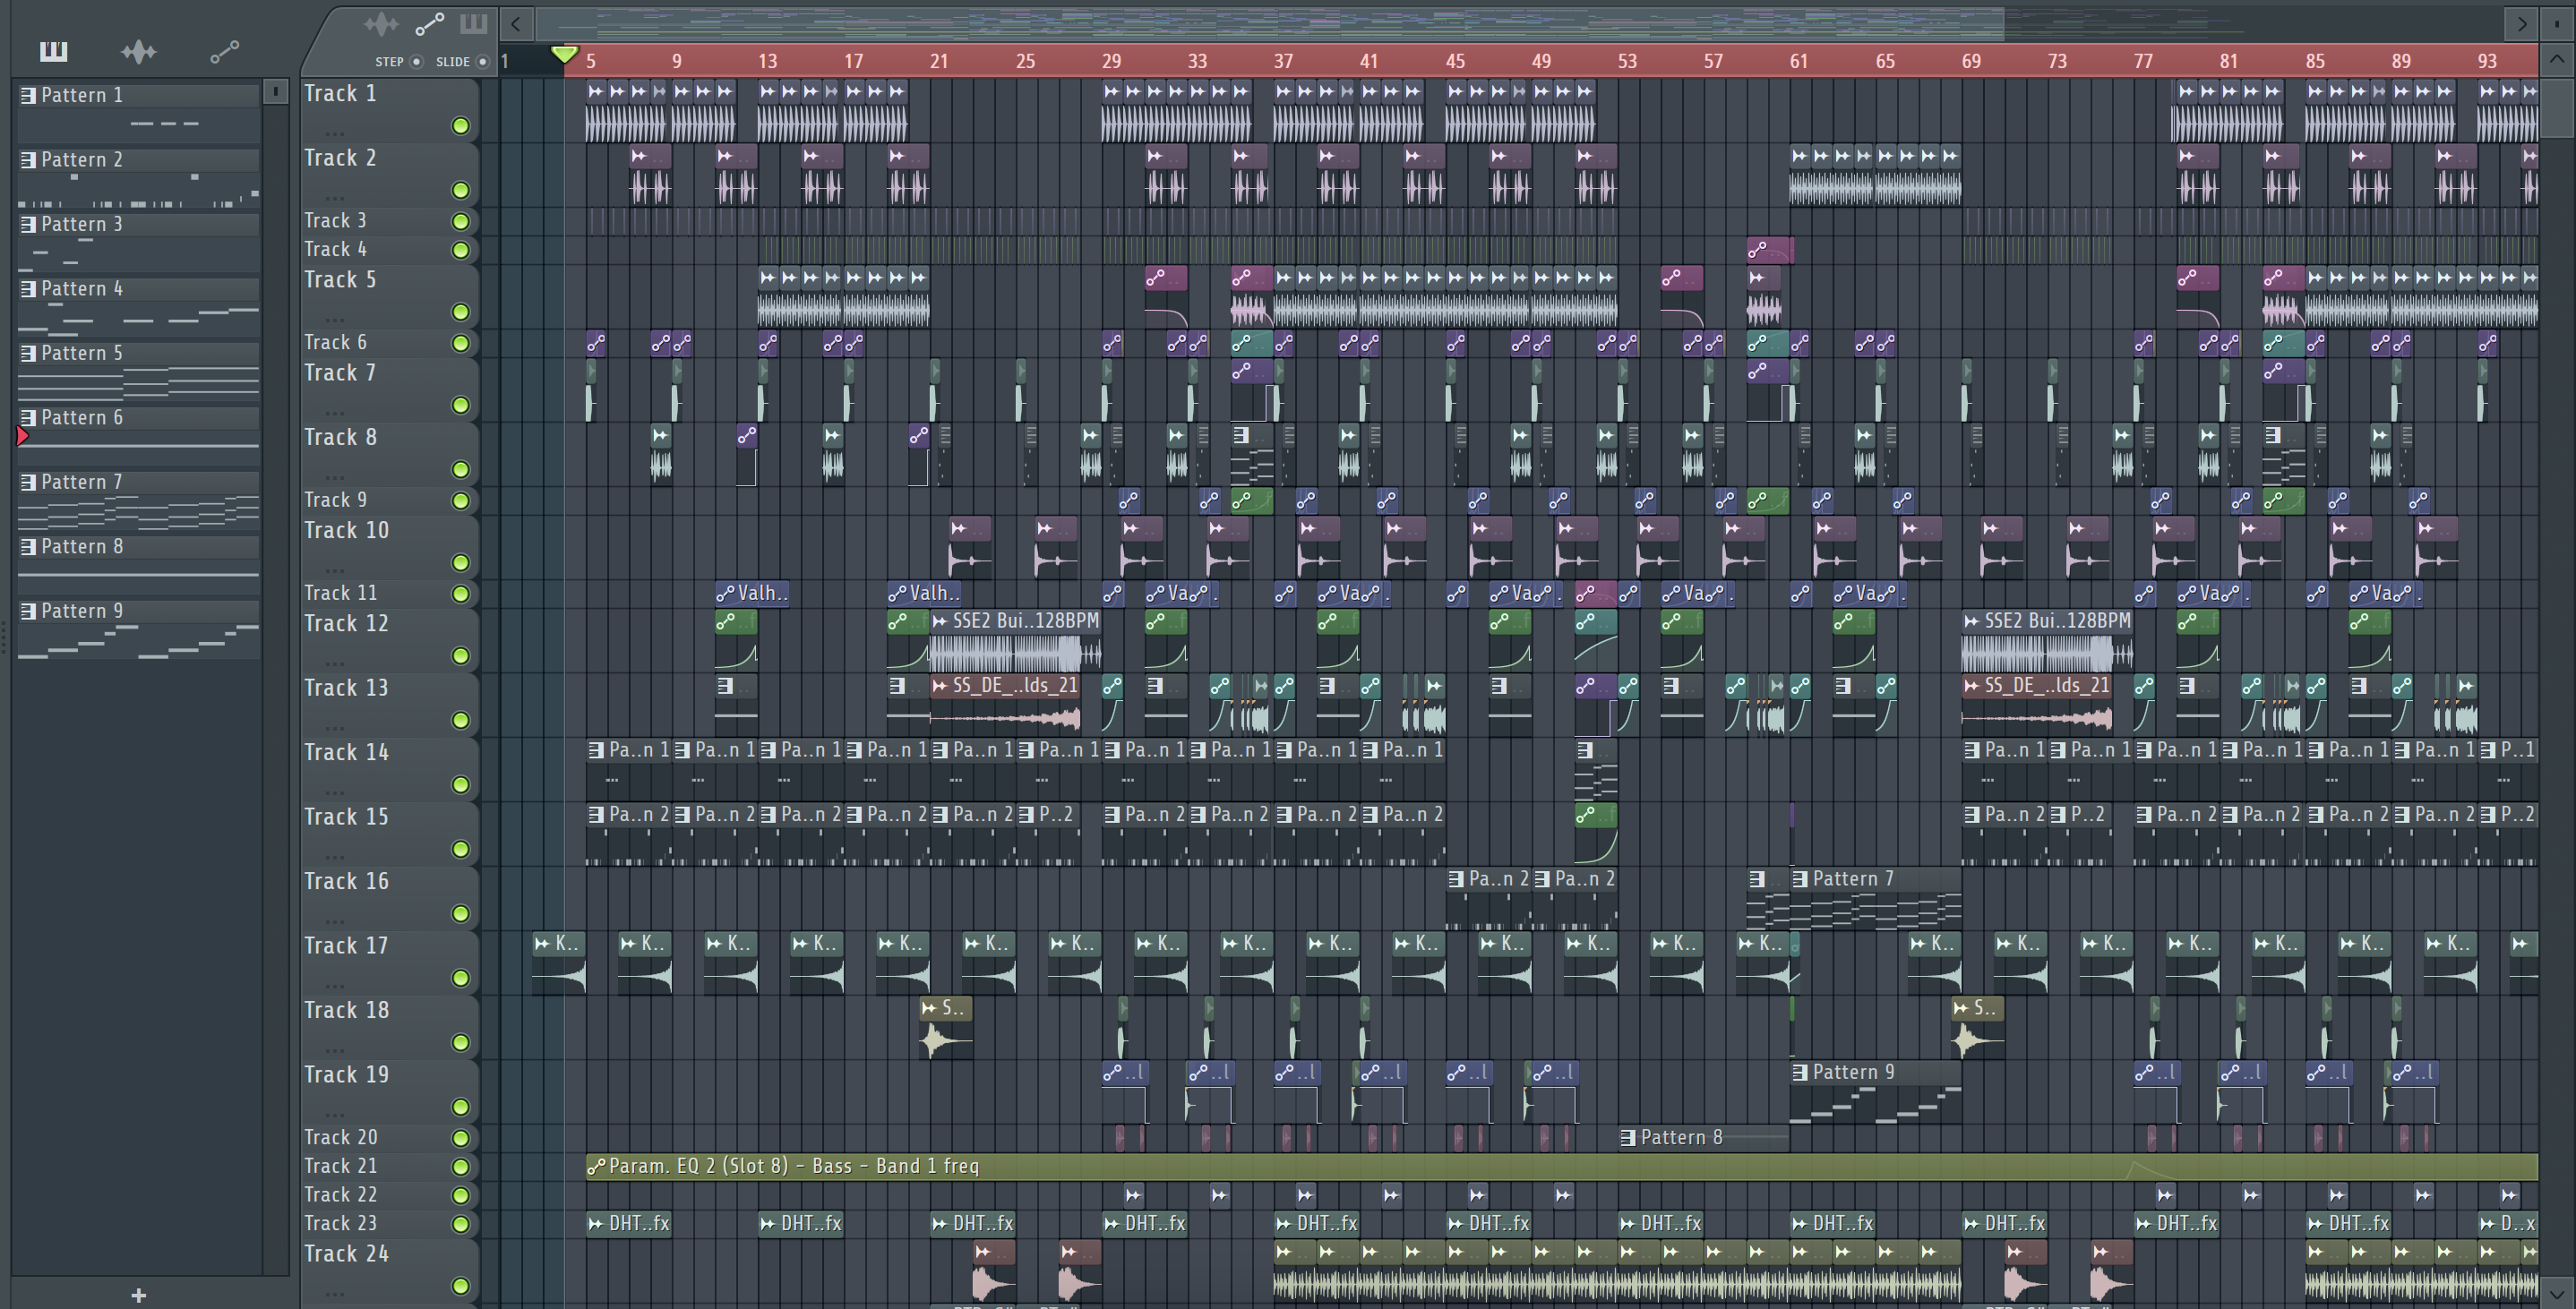Screen dimensions: 2576x1309
Task: Toggle the Track 14 mute LED
Action: click(x=460, y=785)
